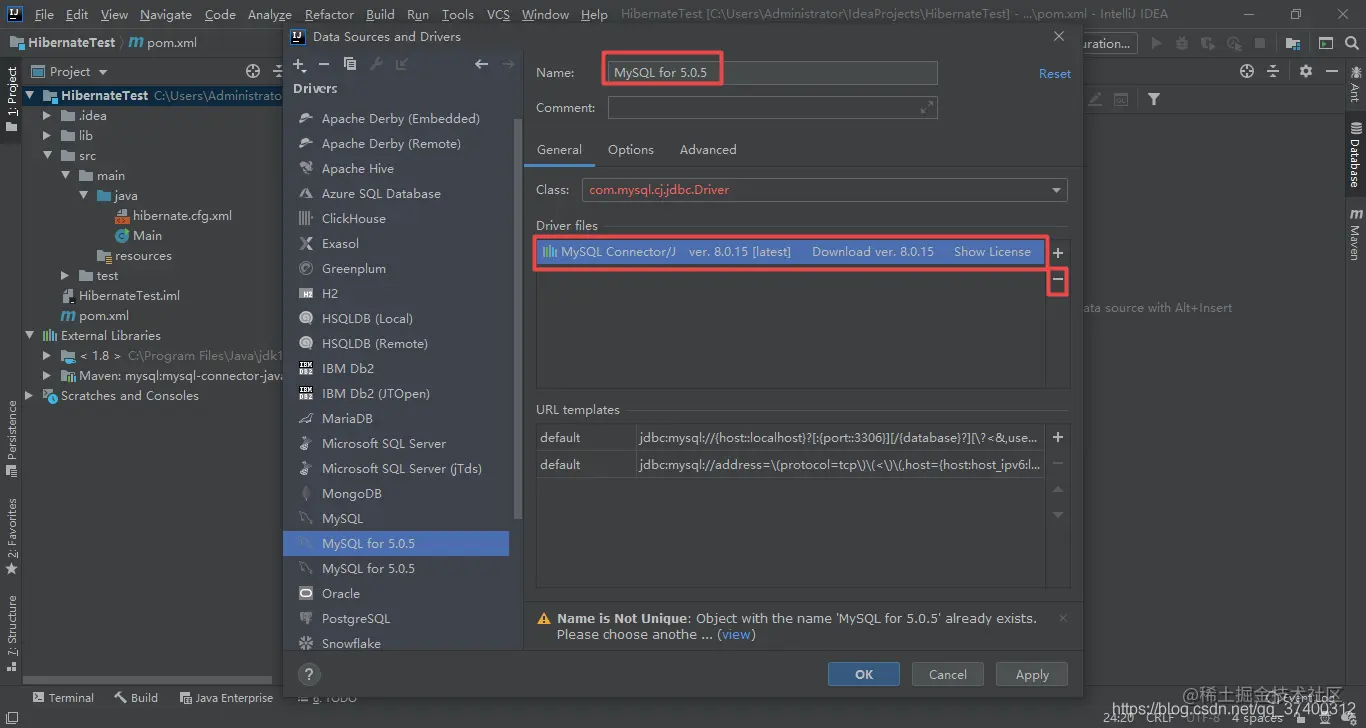
Task: Open the Class driver dropdown
Action: [1057, 190]
